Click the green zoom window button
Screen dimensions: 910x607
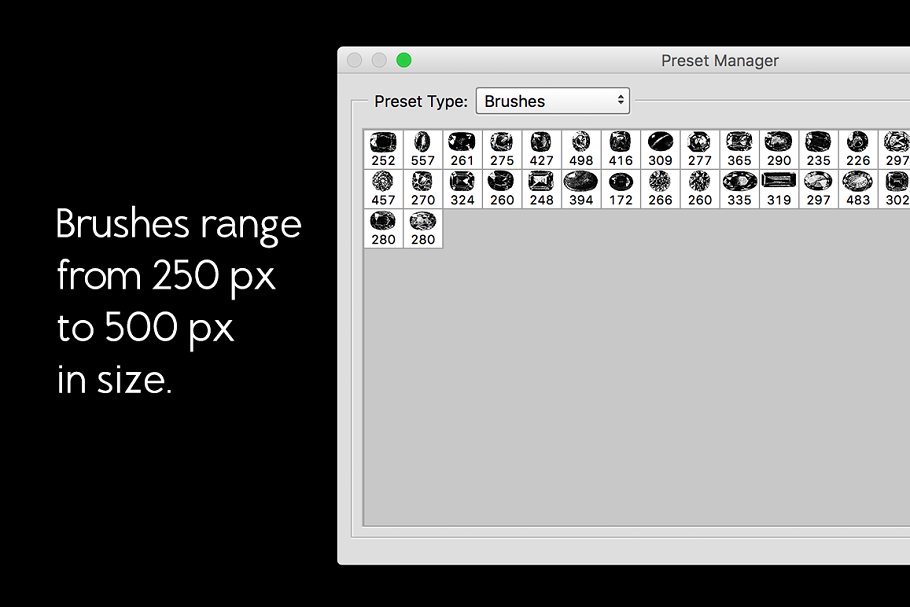404,60
